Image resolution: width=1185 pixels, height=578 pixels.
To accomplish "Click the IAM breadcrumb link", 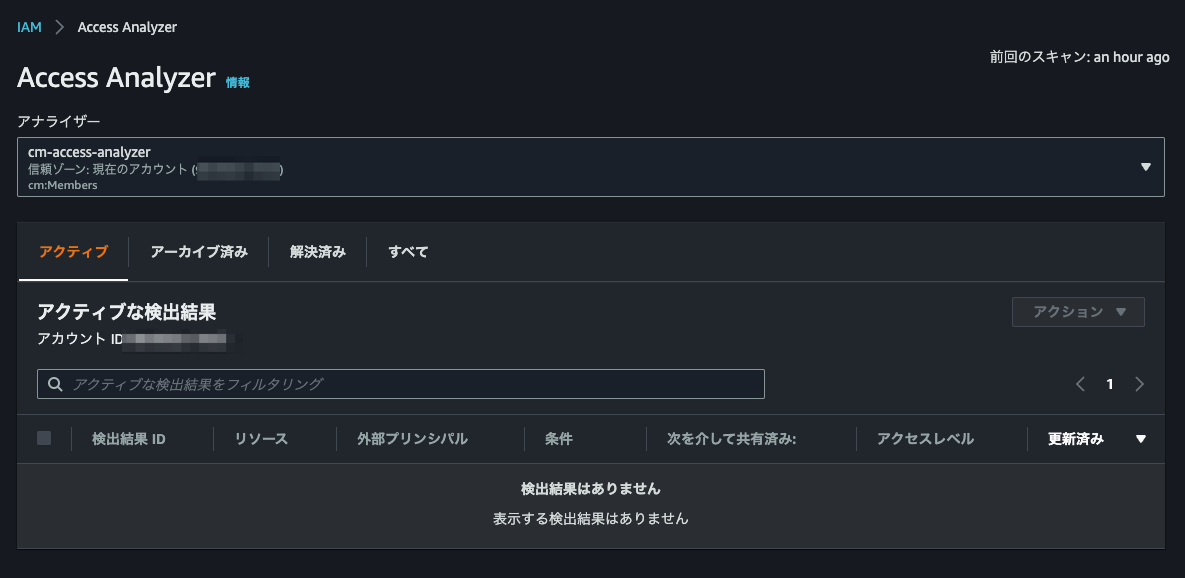I will tap(29, 27).
